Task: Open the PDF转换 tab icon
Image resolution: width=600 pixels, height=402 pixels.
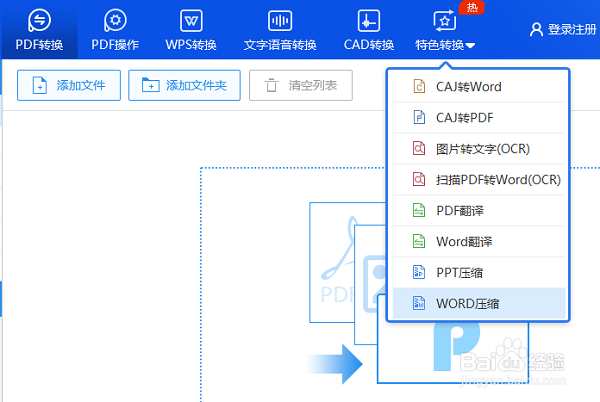Action: [x=39, y=20]
